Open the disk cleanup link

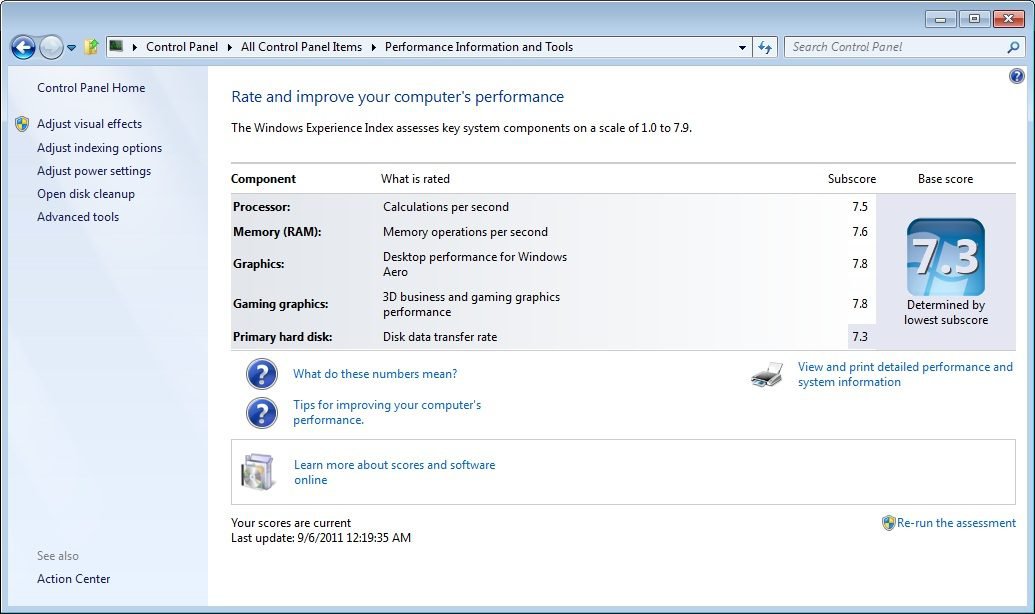pyautogui.click(x=86, y=194)
